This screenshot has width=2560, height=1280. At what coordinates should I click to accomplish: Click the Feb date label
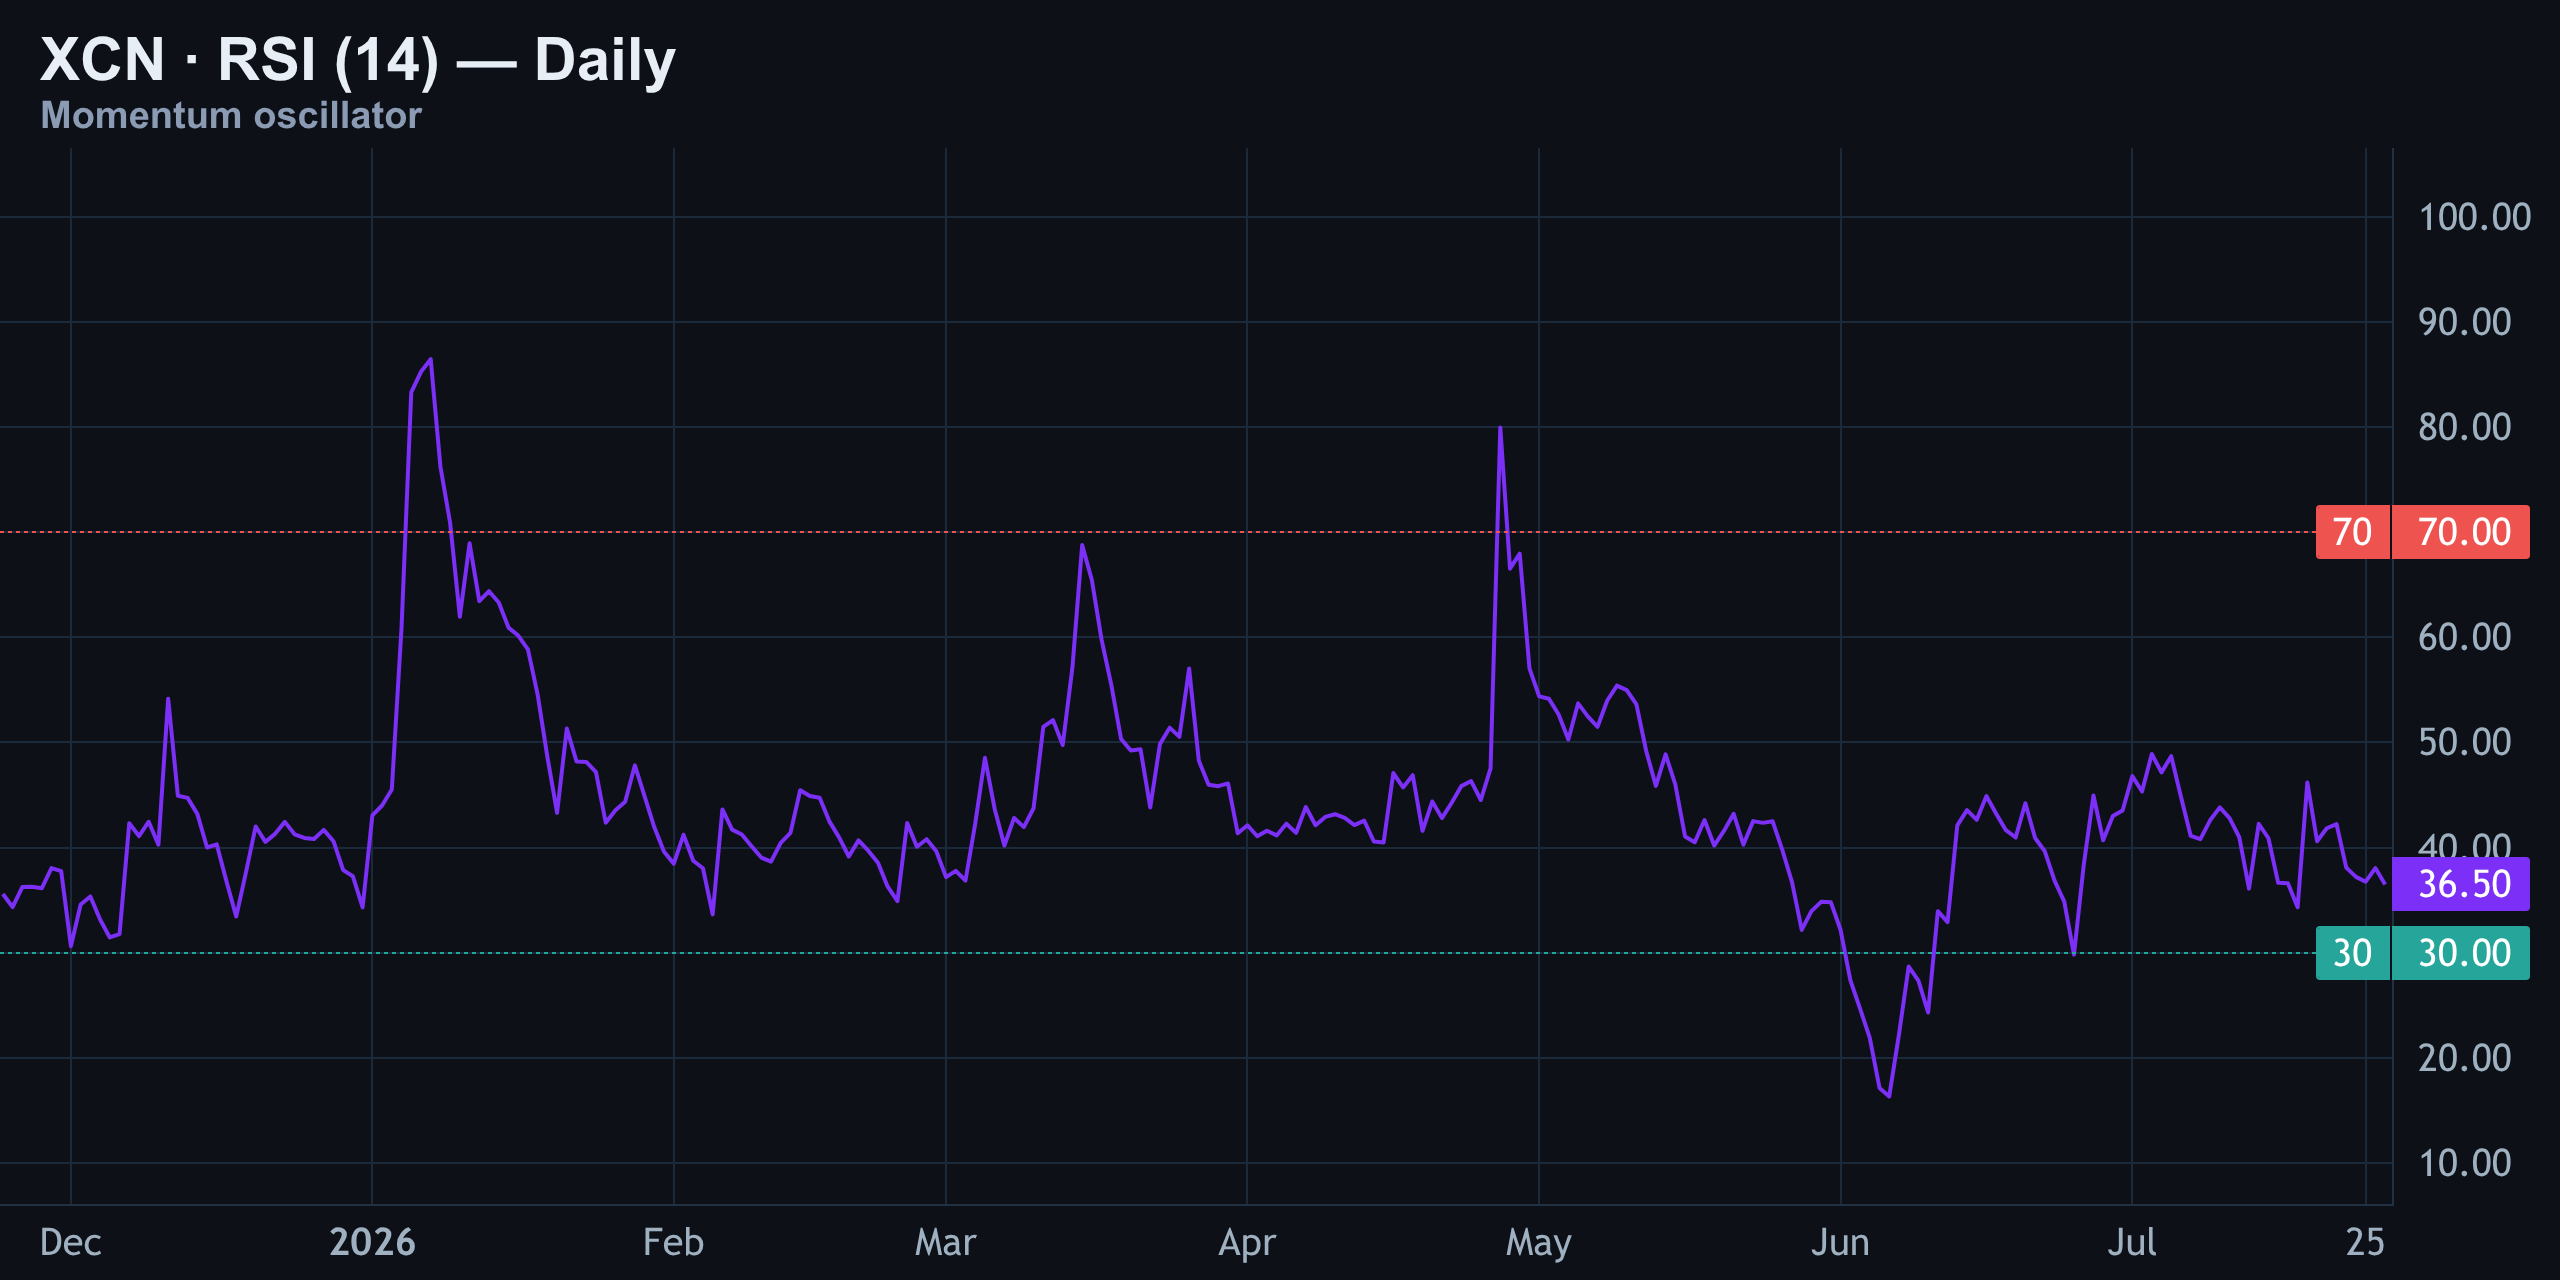click(x=673, y=1242)
